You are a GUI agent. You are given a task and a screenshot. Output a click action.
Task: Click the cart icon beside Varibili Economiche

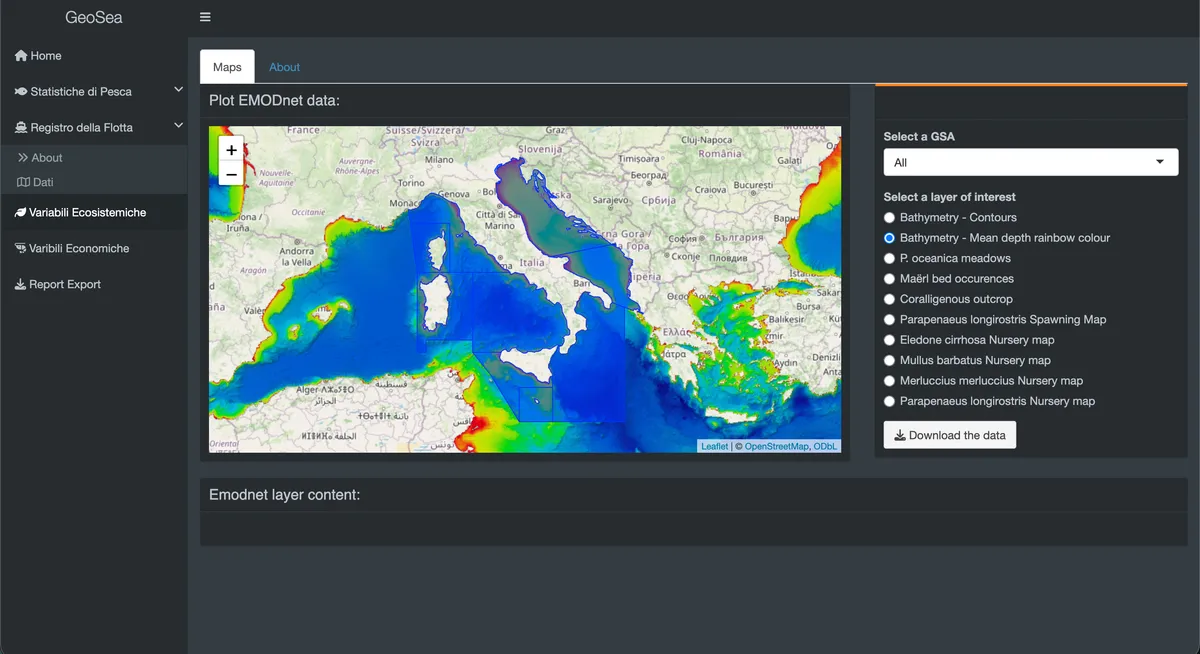(x=20, y=249)
